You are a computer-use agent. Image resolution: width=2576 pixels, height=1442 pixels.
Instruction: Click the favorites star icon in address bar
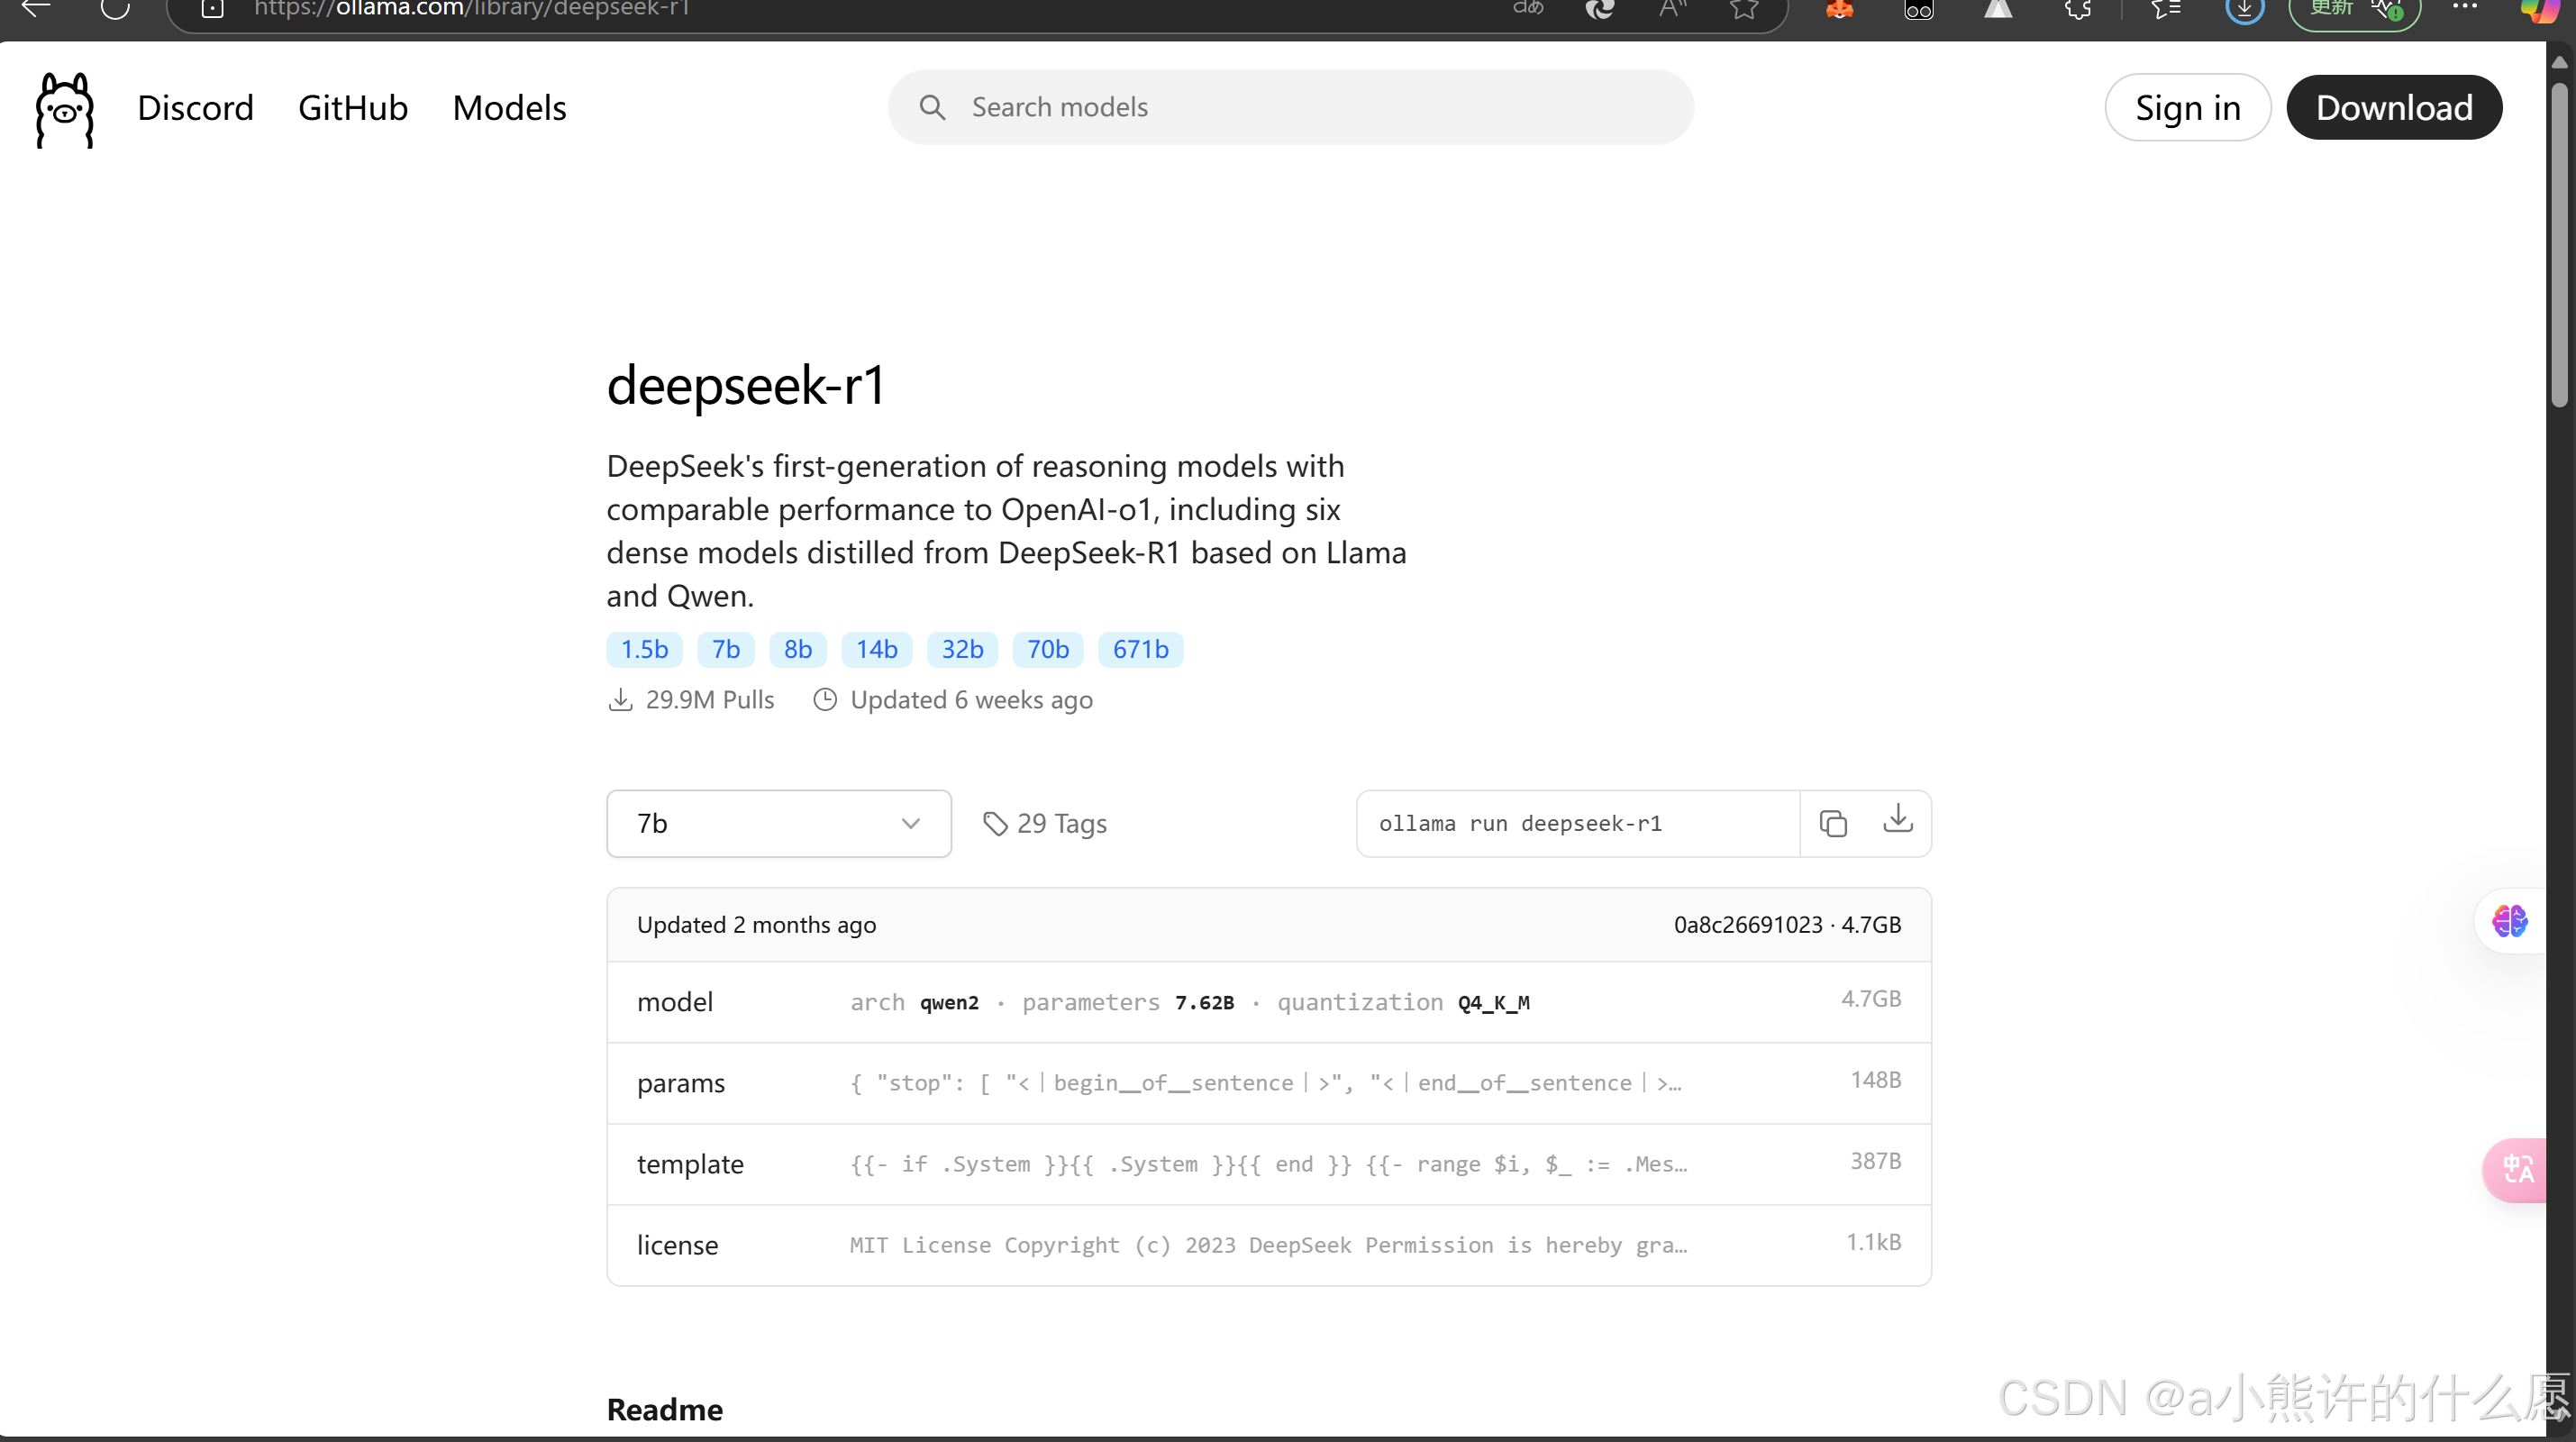(1744, 10)
